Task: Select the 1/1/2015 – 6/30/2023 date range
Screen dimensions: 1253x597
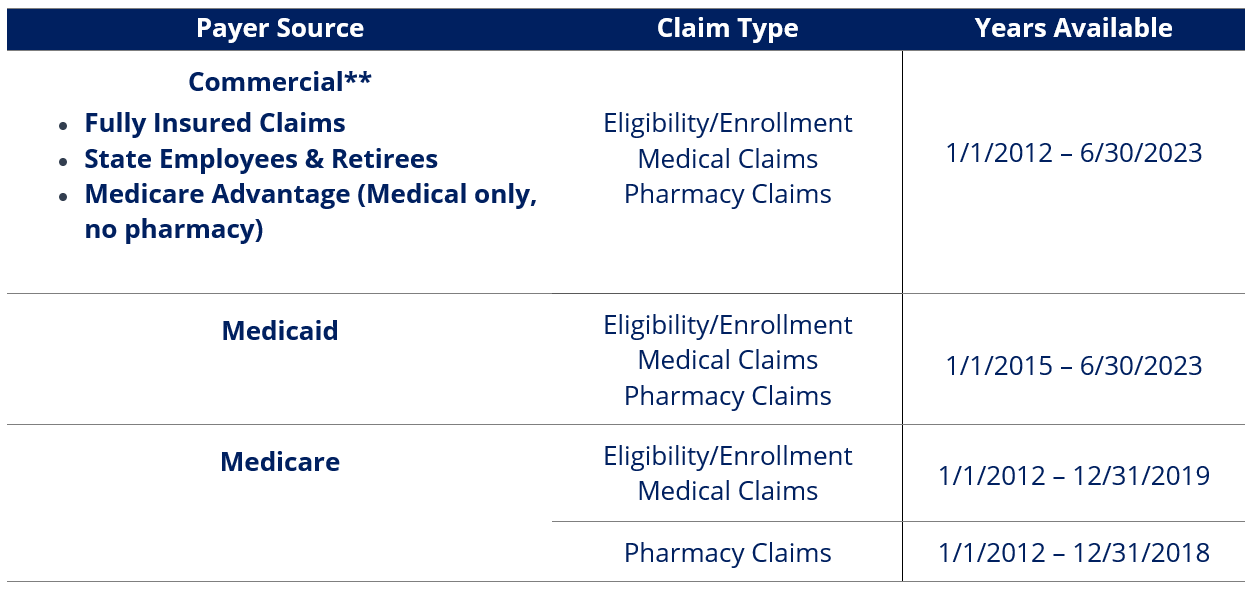Action: tap(1073, 366)
